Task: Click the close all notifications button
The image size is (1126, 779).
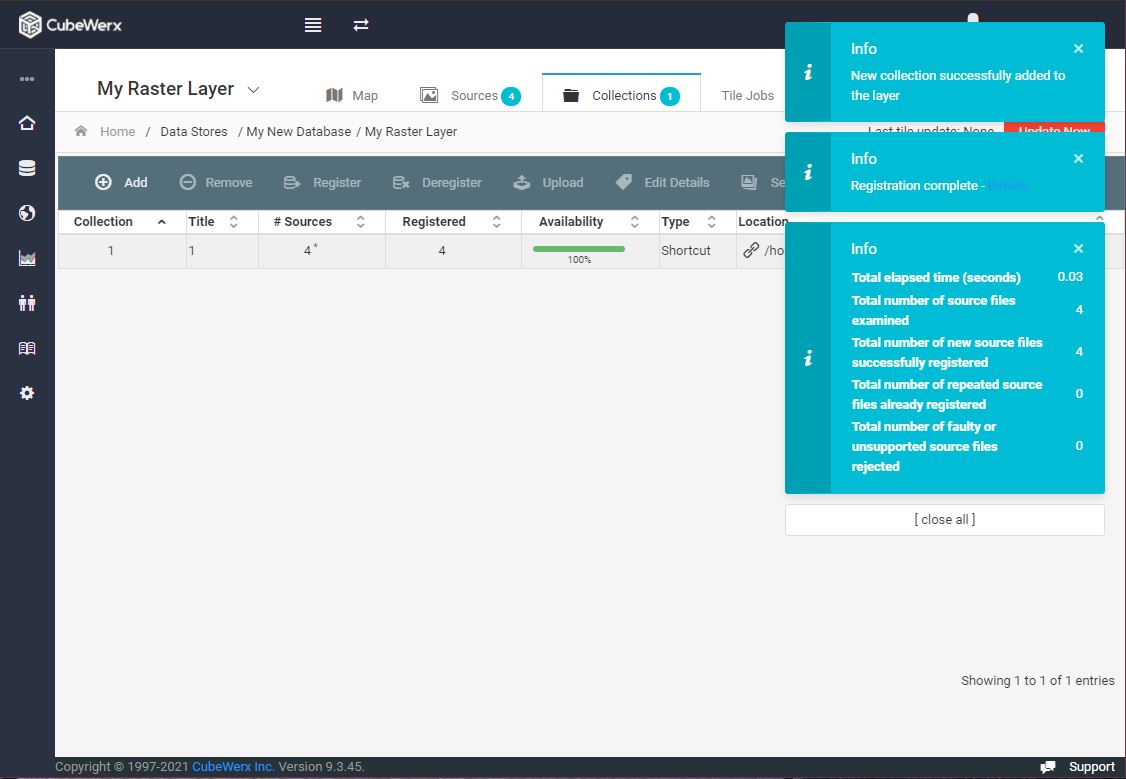Action: click(x=944, y=520)
